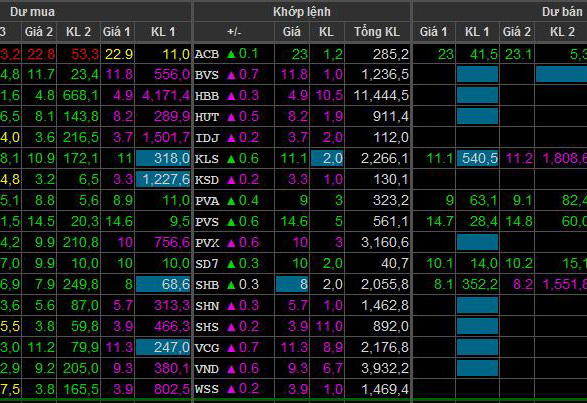Click the WSS stock symbol
This screenshot has width=587, height=403.
pos(207,389)
